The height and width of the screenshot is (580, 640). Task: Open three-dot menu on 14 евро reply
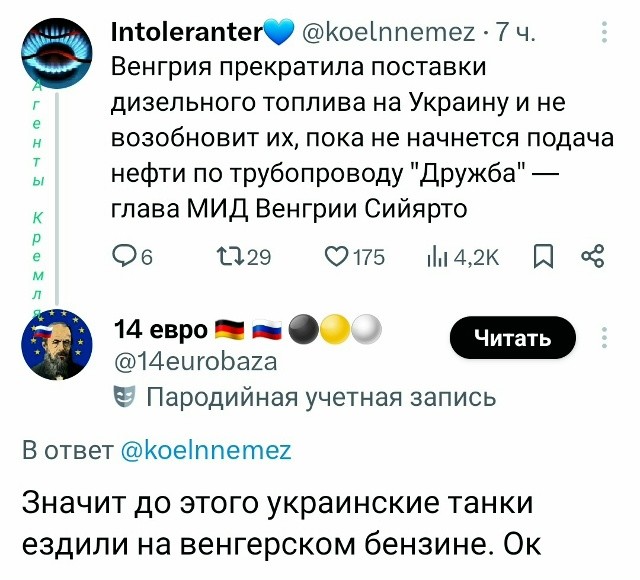pyautogui.click(x=605, y=337)
